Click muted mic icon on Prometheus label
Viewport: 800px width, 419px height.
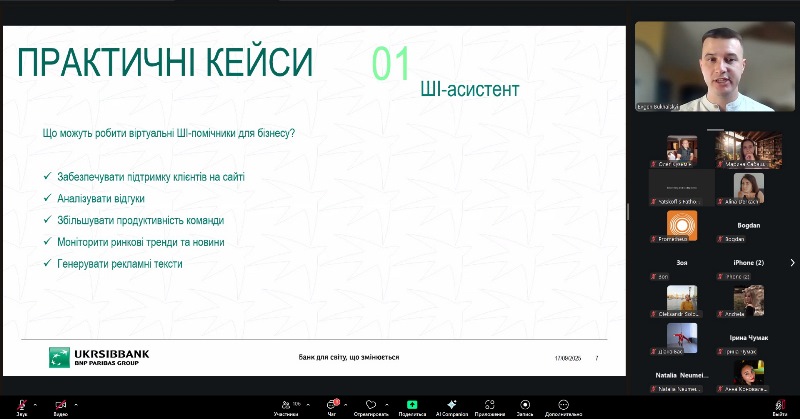654,239
